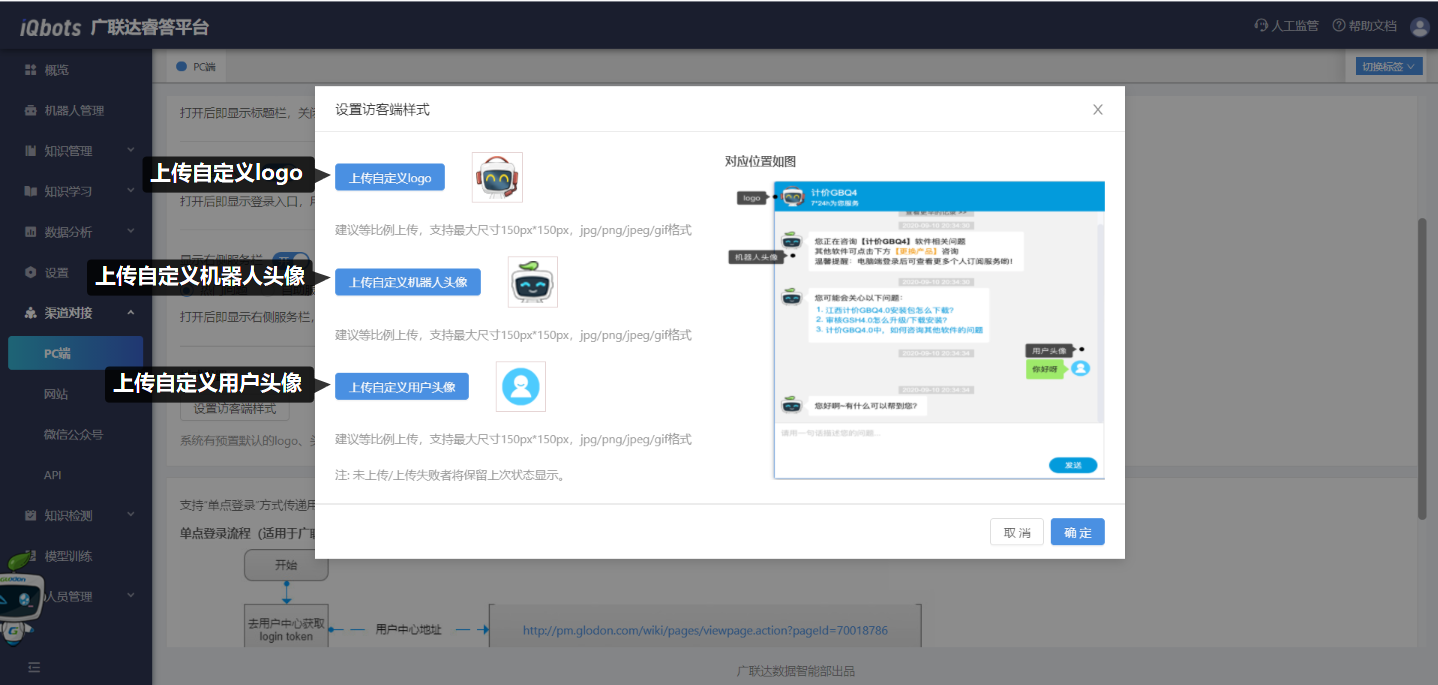Open 机器人管理 in the sidebar

click(73, 111)
